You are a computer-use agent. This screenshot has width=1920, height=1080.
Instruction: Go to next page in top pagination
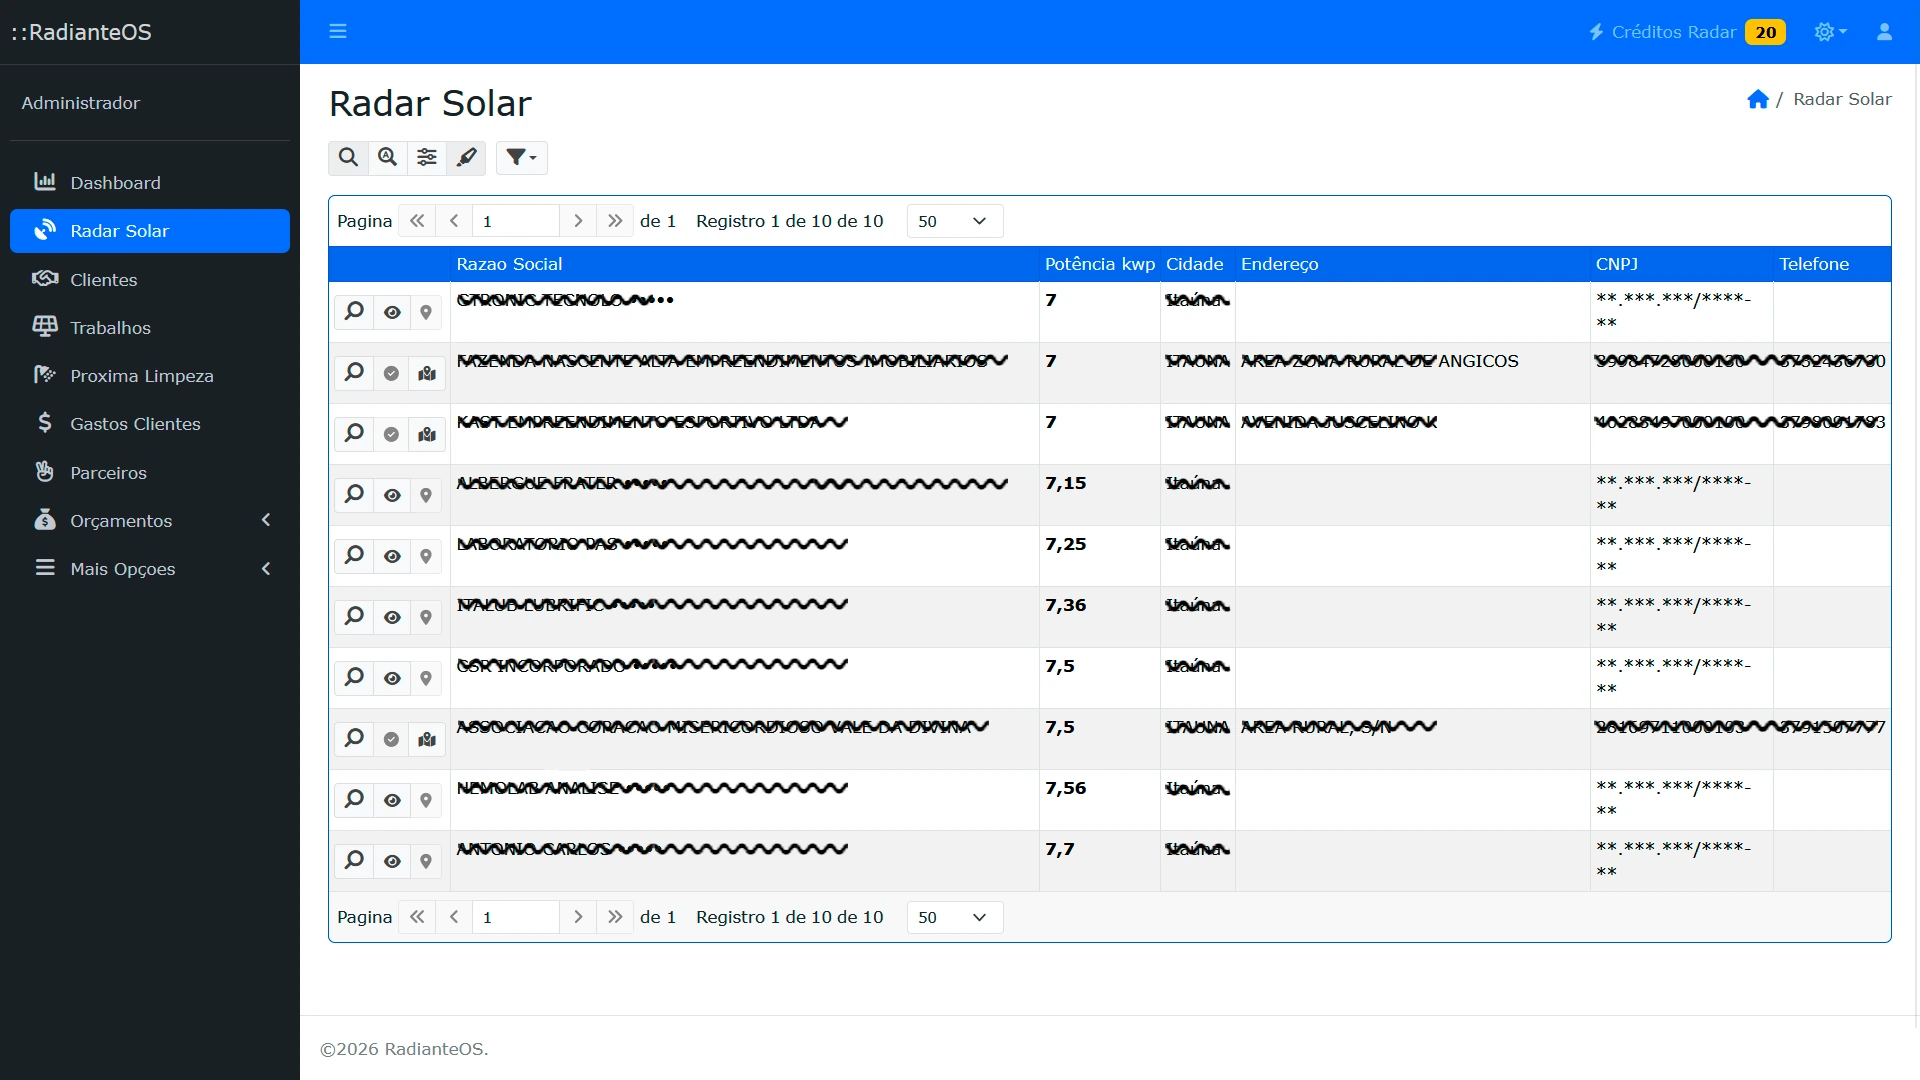tap(577, 221)
